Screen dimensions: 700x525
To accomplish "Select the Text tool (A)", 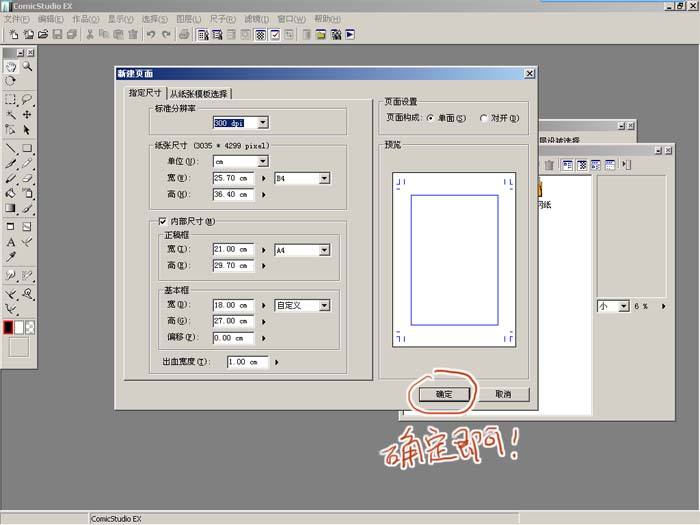I will pyautogui.click(x=11, y=242).
